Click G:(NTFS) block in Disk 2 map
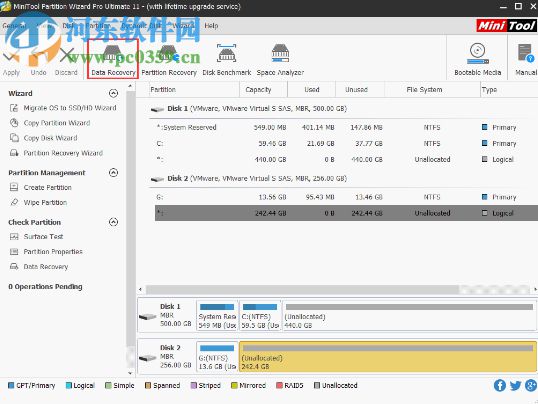538x404 pixels. tap(217, 357)
